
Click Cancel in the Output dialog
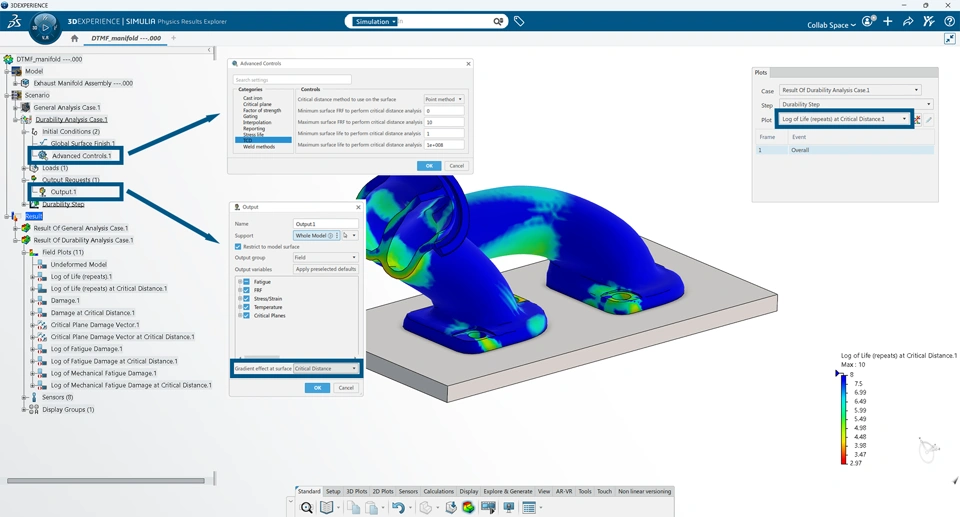(x=346, y=388)
